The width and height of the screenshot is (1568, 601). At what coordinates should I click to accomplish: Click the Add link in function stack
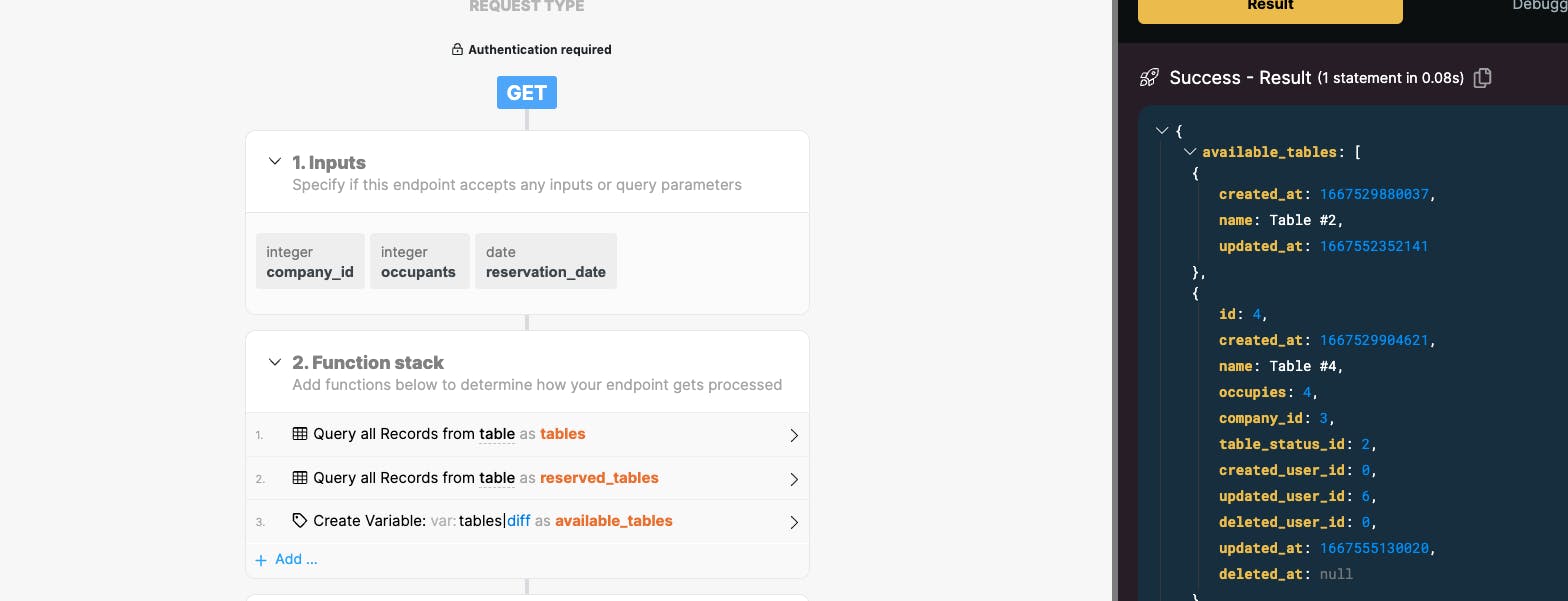pos(296,560)
